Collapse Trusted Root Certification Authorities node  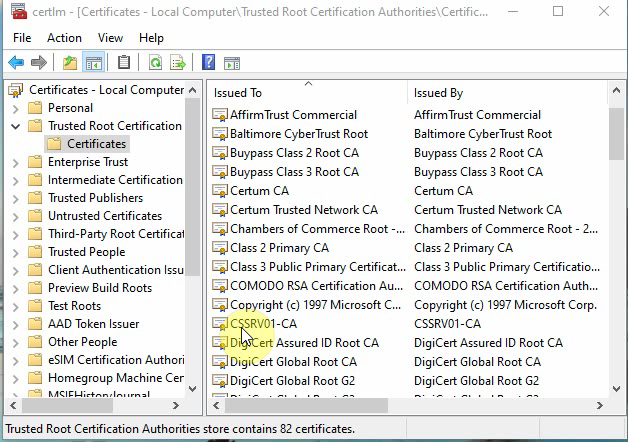tap(15, 126)
